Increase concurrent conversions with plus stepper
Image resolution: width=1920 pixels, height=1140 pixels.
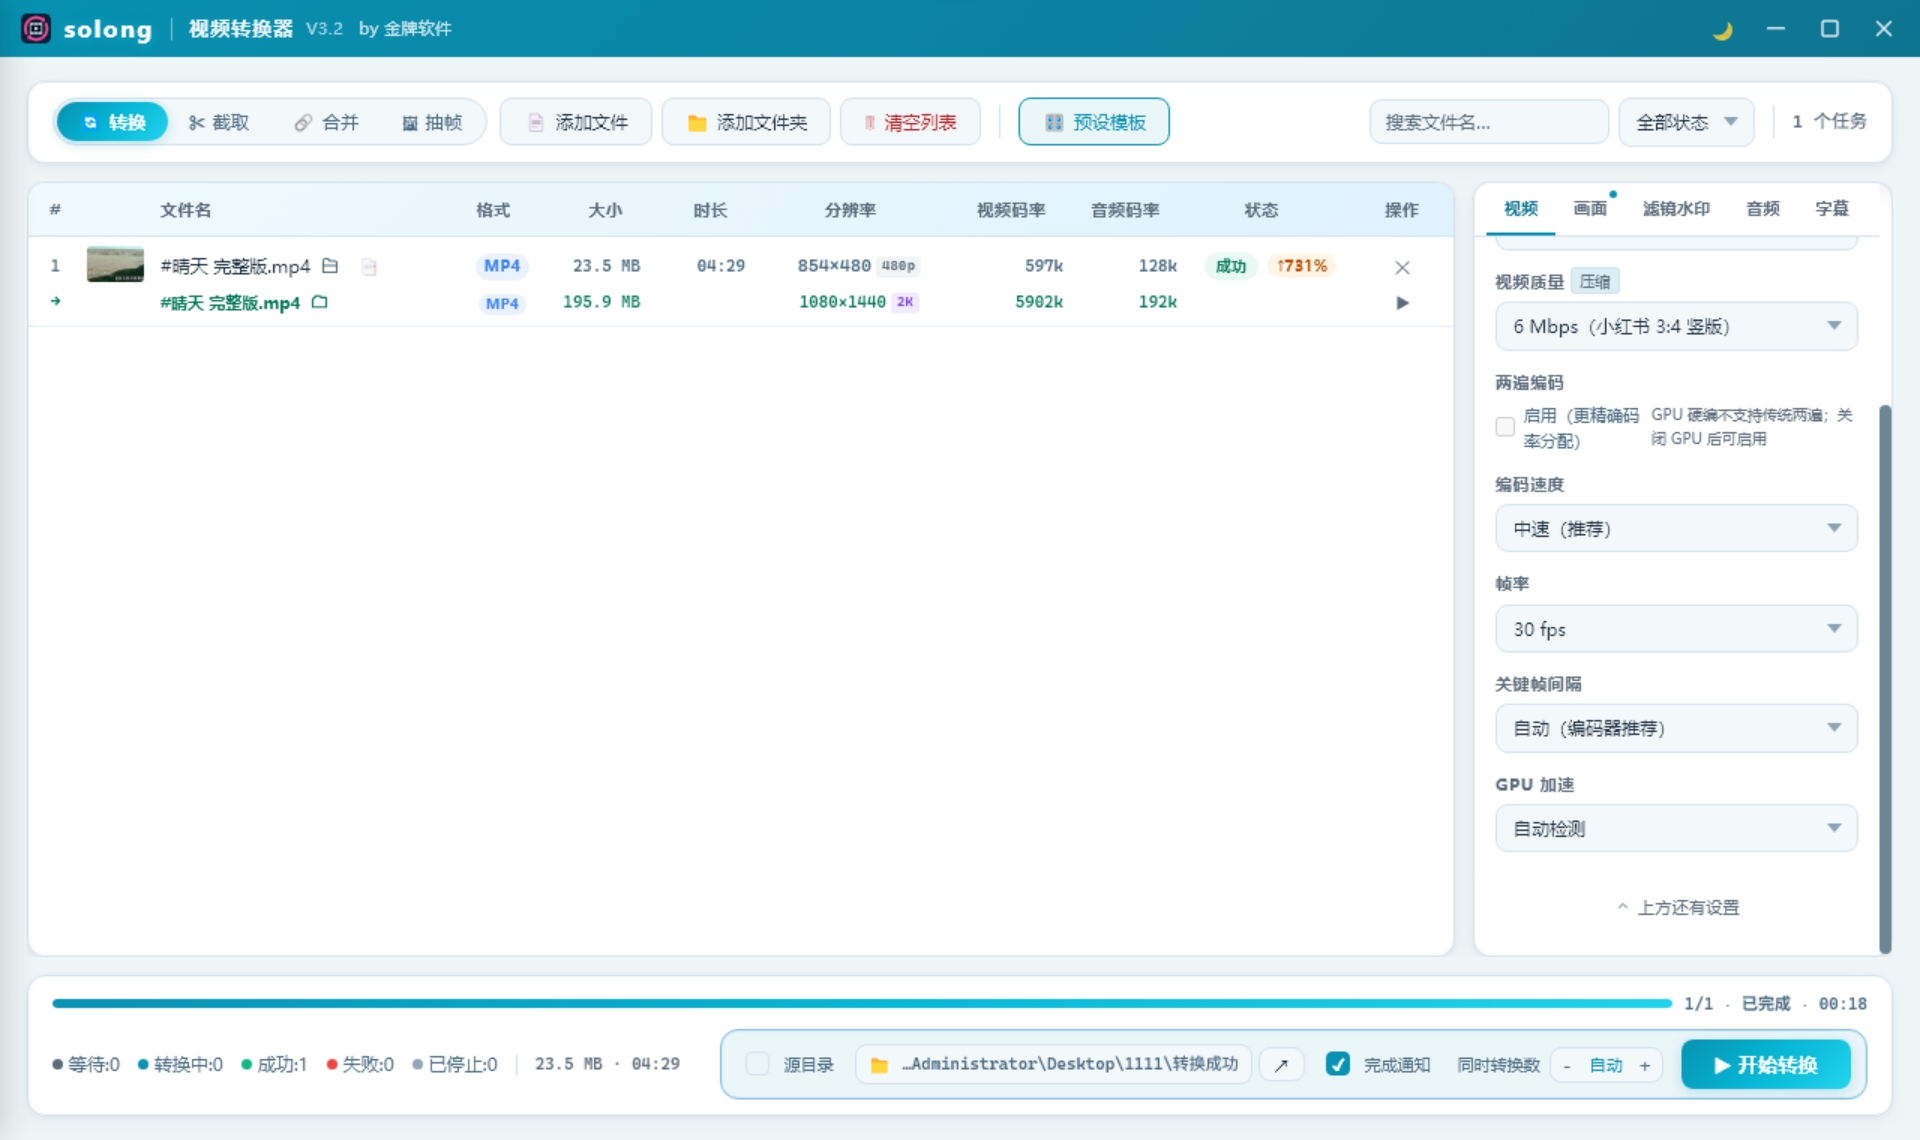(x=1645, y=1066)
